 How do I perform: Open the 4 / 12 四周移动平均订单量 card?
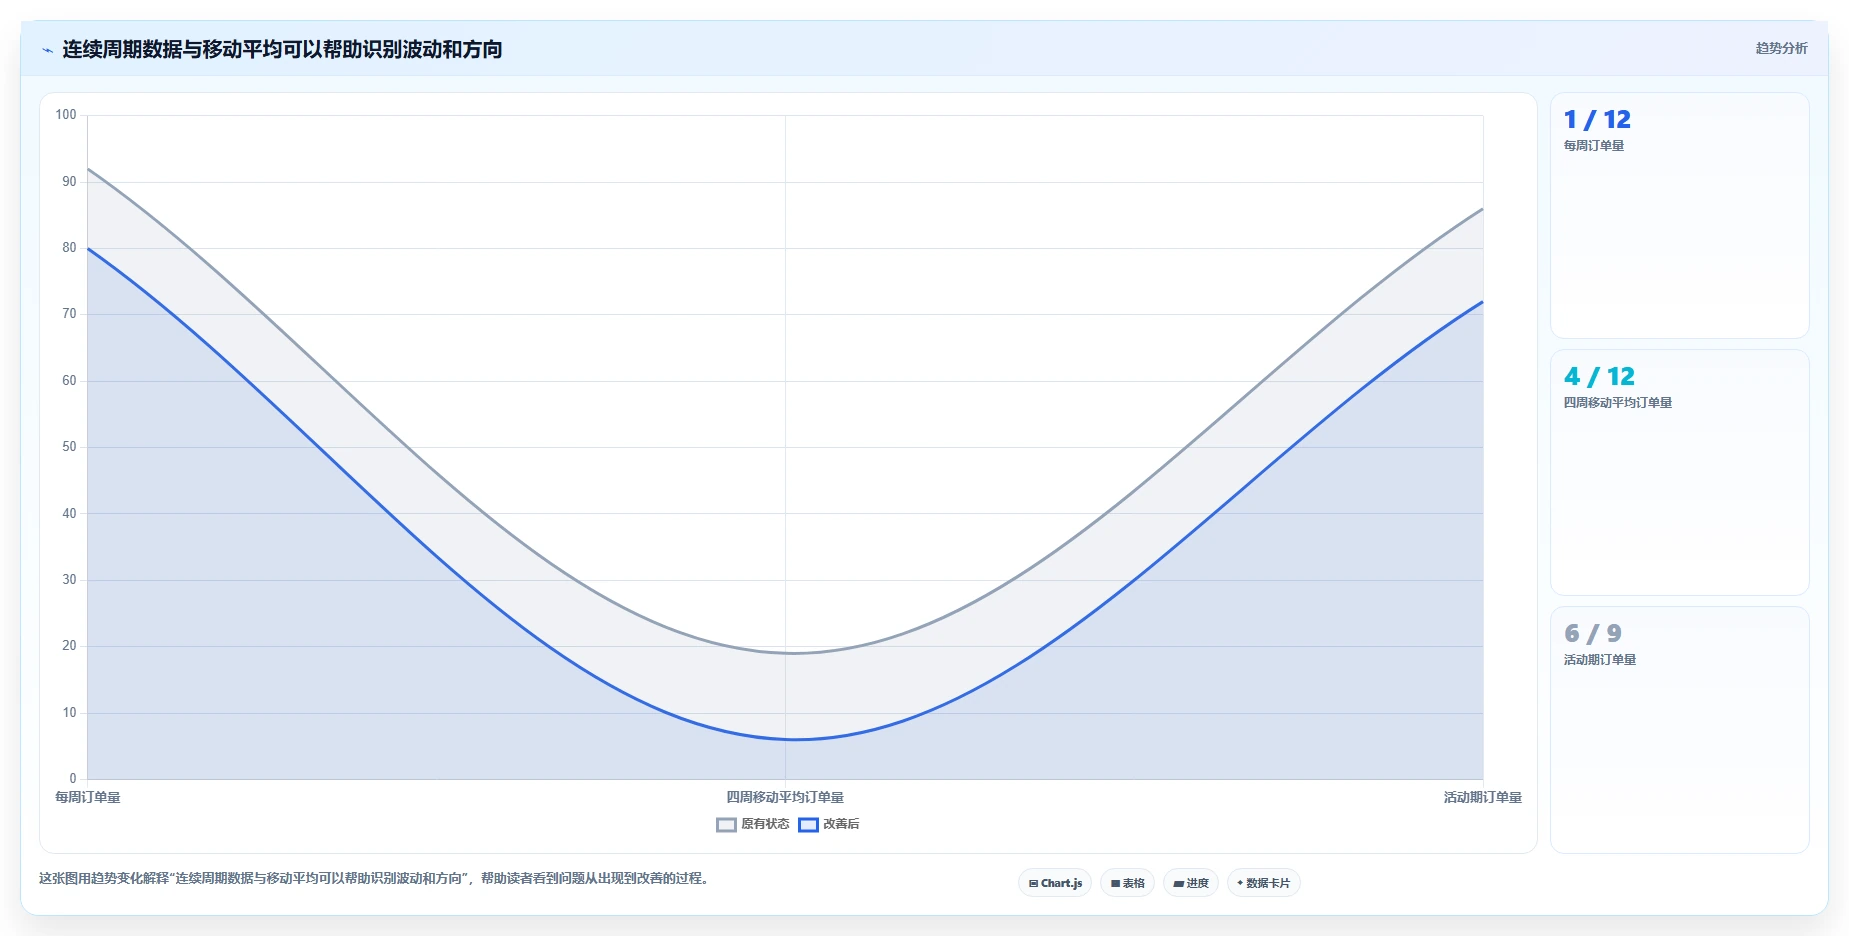point(1679,473)
